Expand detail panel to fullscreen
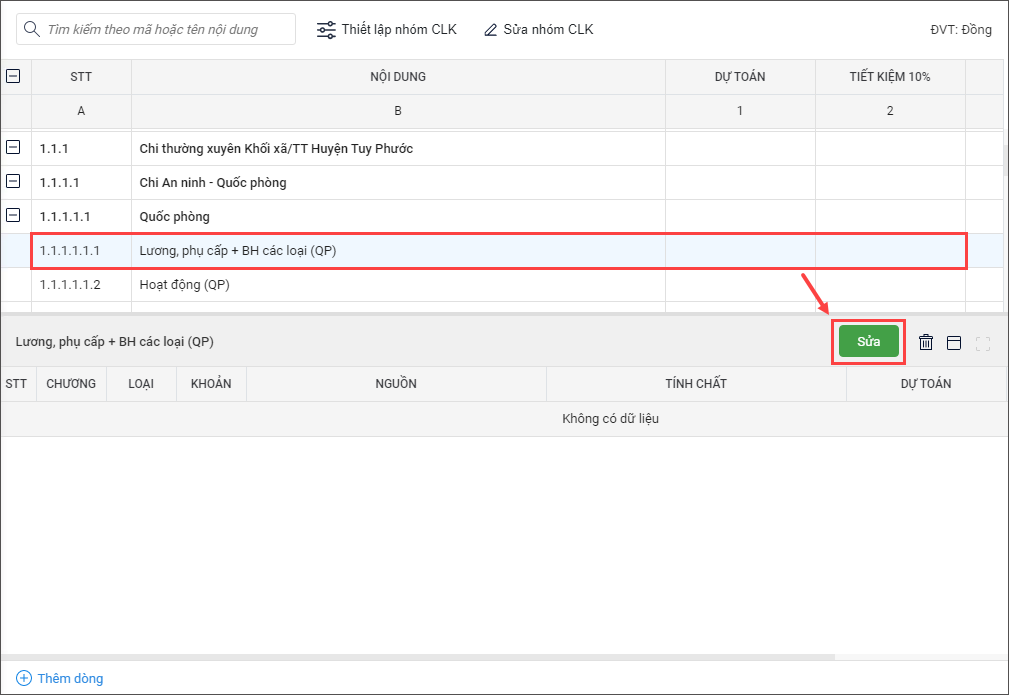Image resolution: width=1009 pixels, height=695 pixels. coord(982,343)
